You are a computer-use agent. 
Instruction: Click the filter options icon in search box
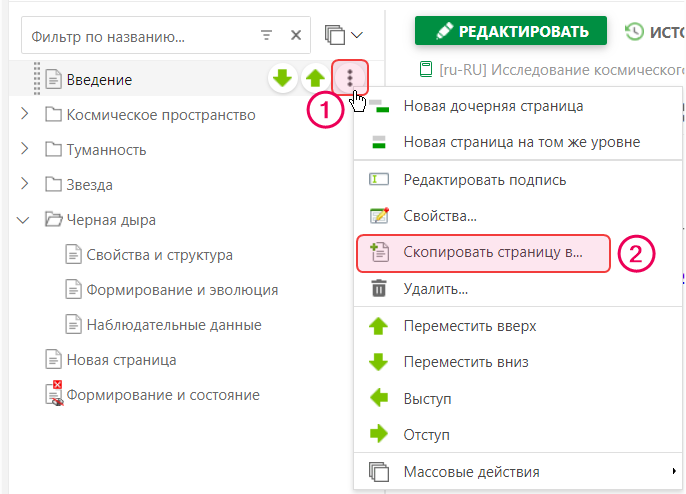tap(266, 36)
